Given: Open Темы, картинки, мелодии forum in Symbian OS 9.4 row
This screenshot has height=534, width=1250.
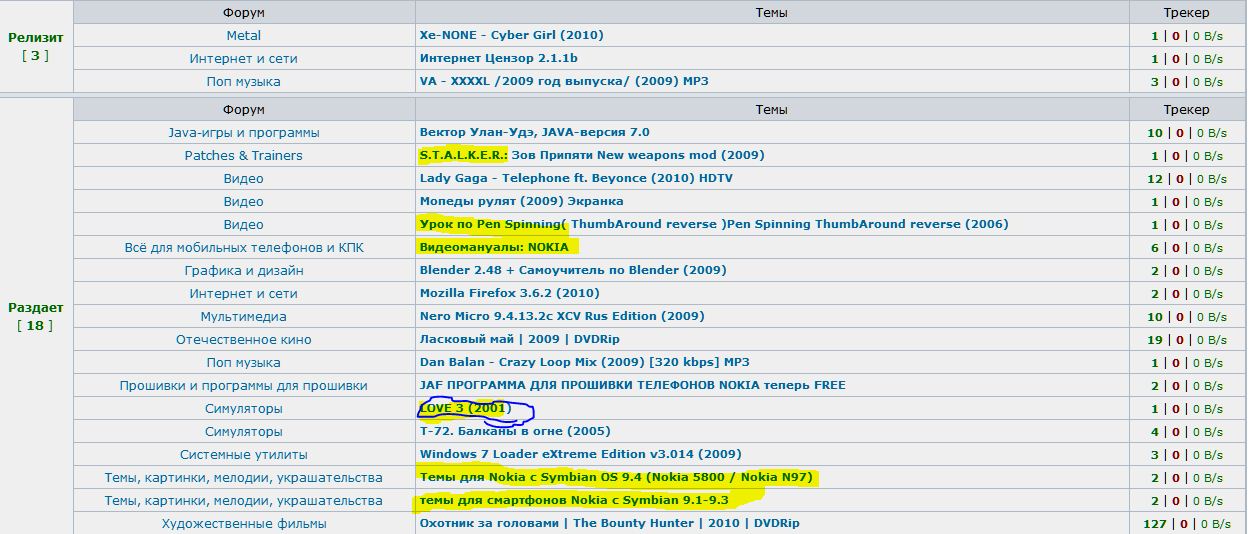Looking at the screenshot, I should 243,477.
